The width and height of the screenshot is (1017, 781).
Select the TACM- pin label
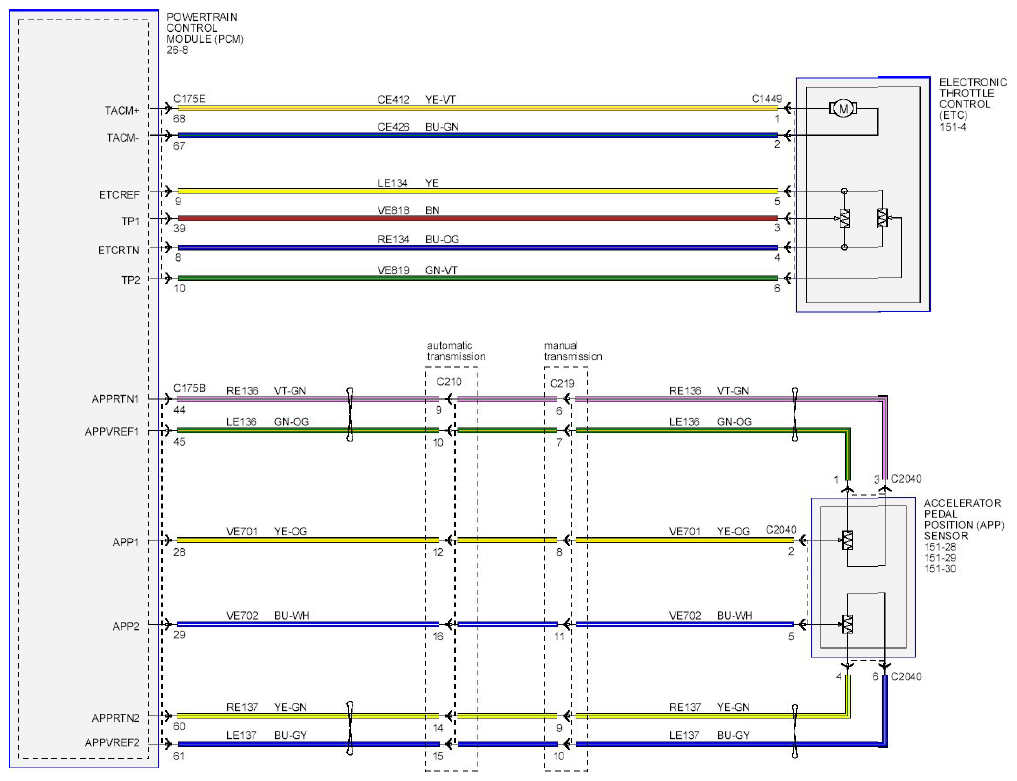[123, 138]
